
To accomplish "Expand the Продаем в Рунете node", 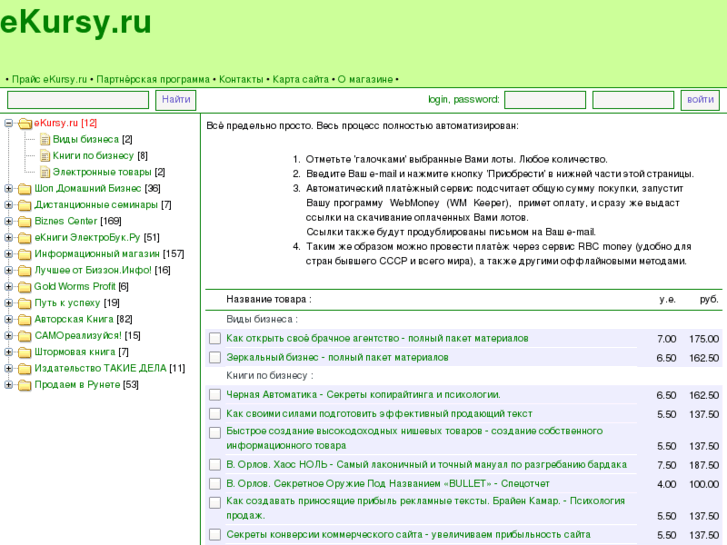I will pos(8,385).
